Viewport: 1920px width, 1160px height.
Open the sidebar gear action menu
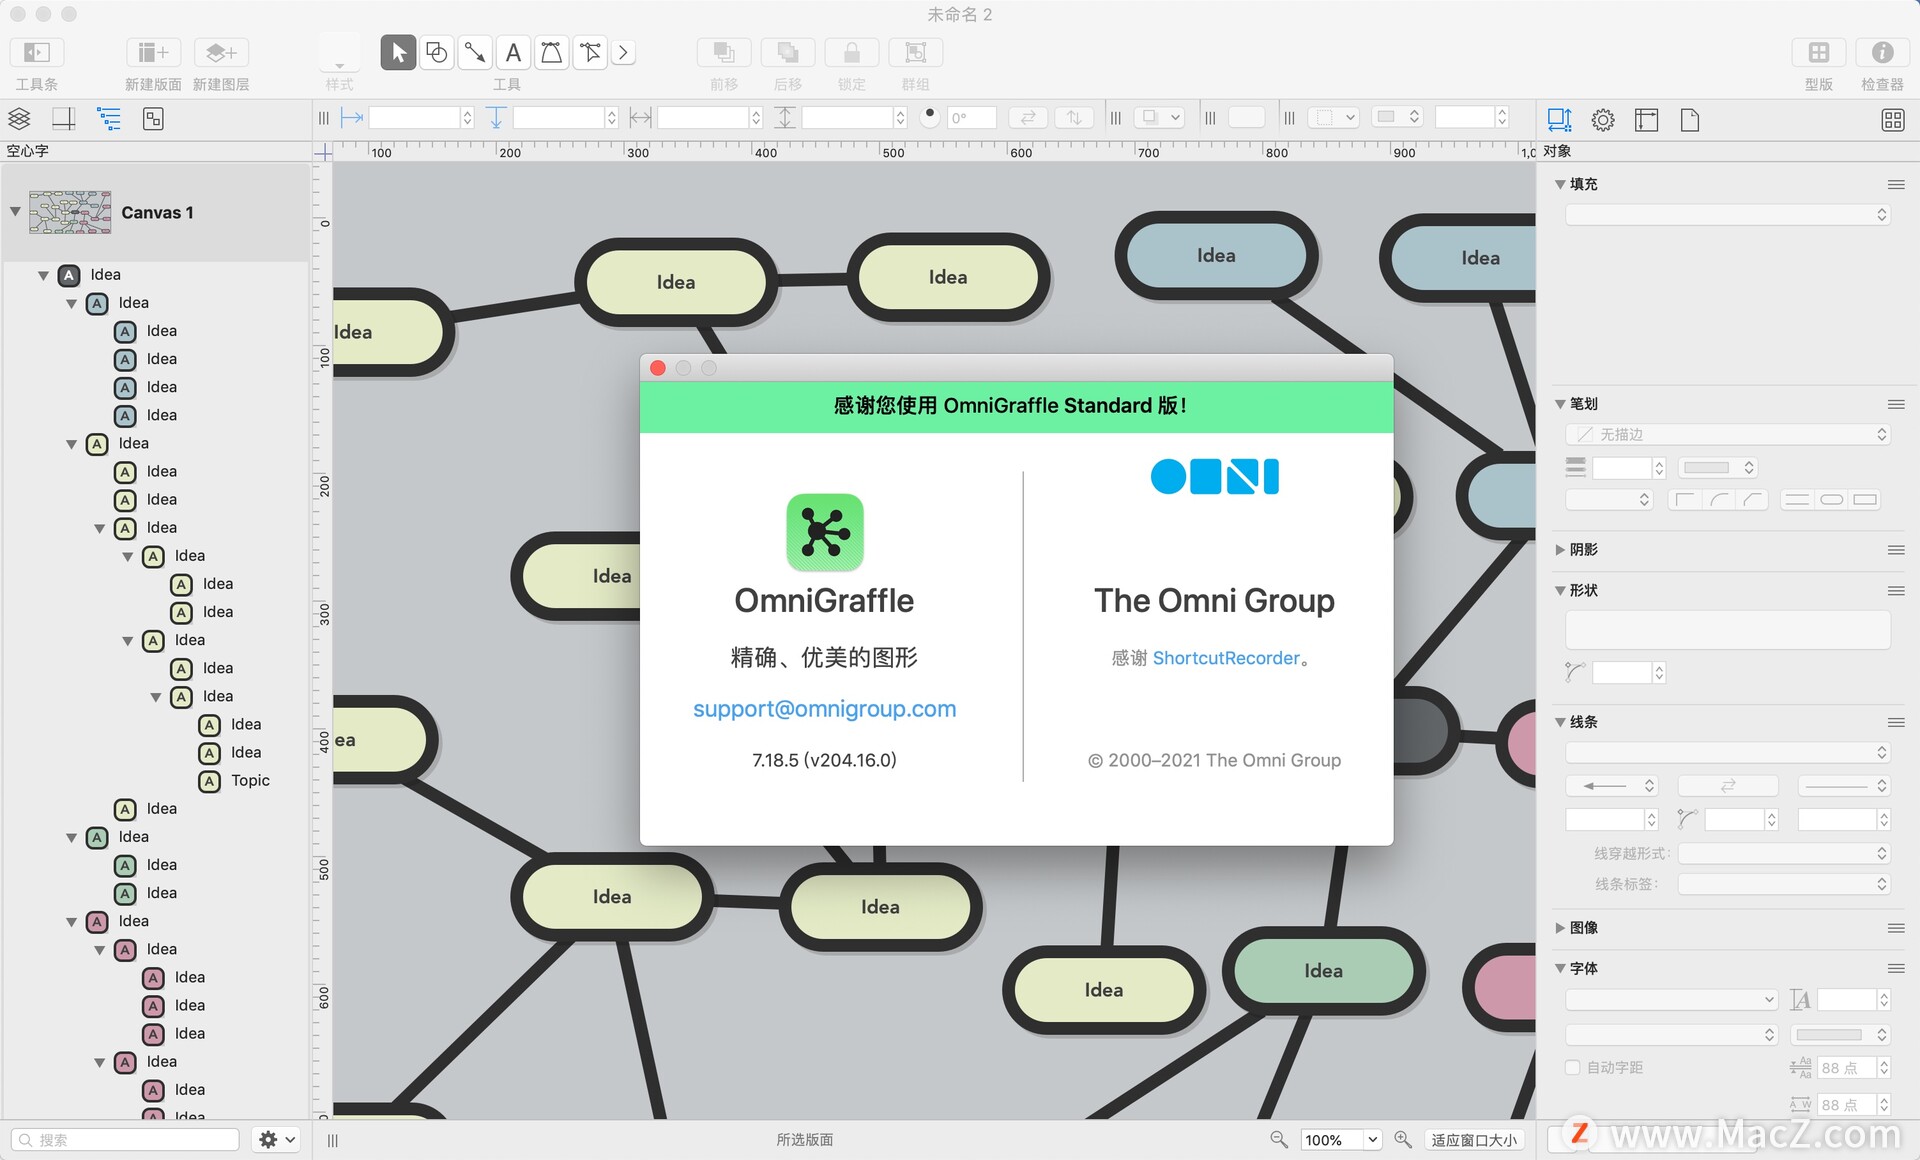pos(277,1140)
